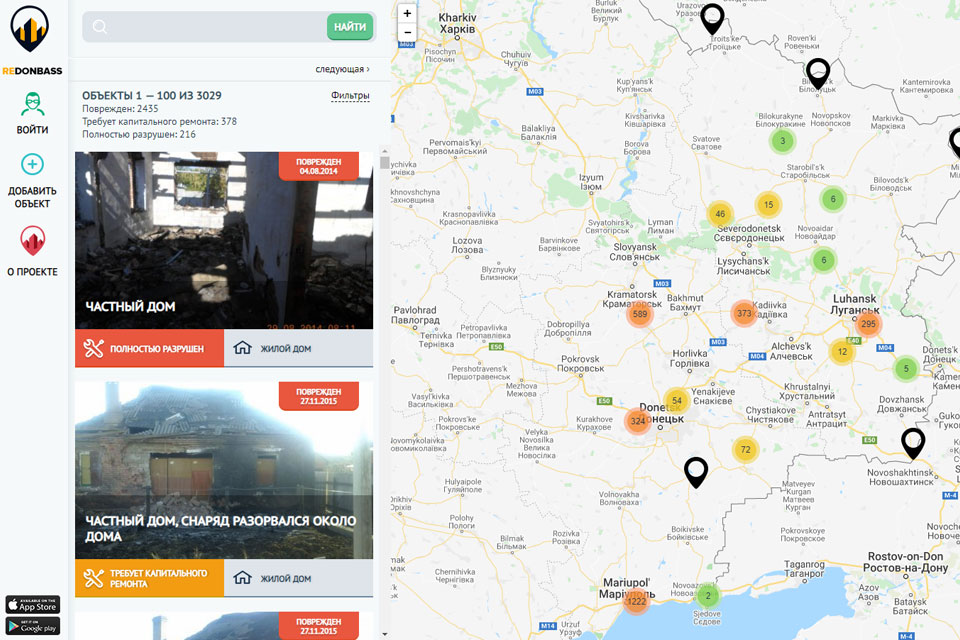Click the Полностью разрушен: 216 count

139,134
